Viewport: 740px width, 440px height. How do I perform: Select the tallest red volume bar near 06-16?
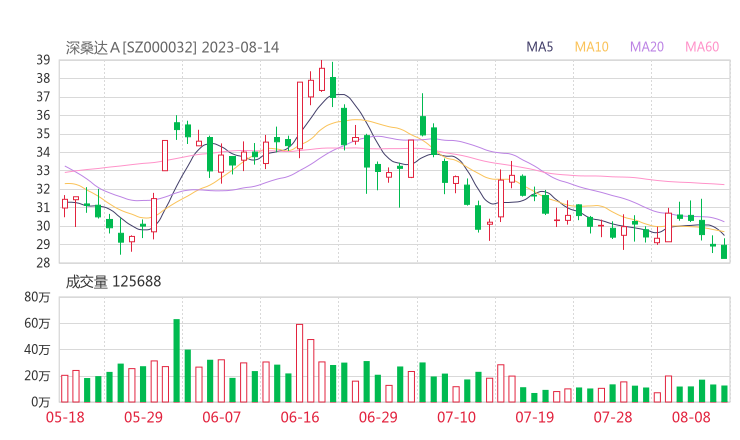pos(300,363)
